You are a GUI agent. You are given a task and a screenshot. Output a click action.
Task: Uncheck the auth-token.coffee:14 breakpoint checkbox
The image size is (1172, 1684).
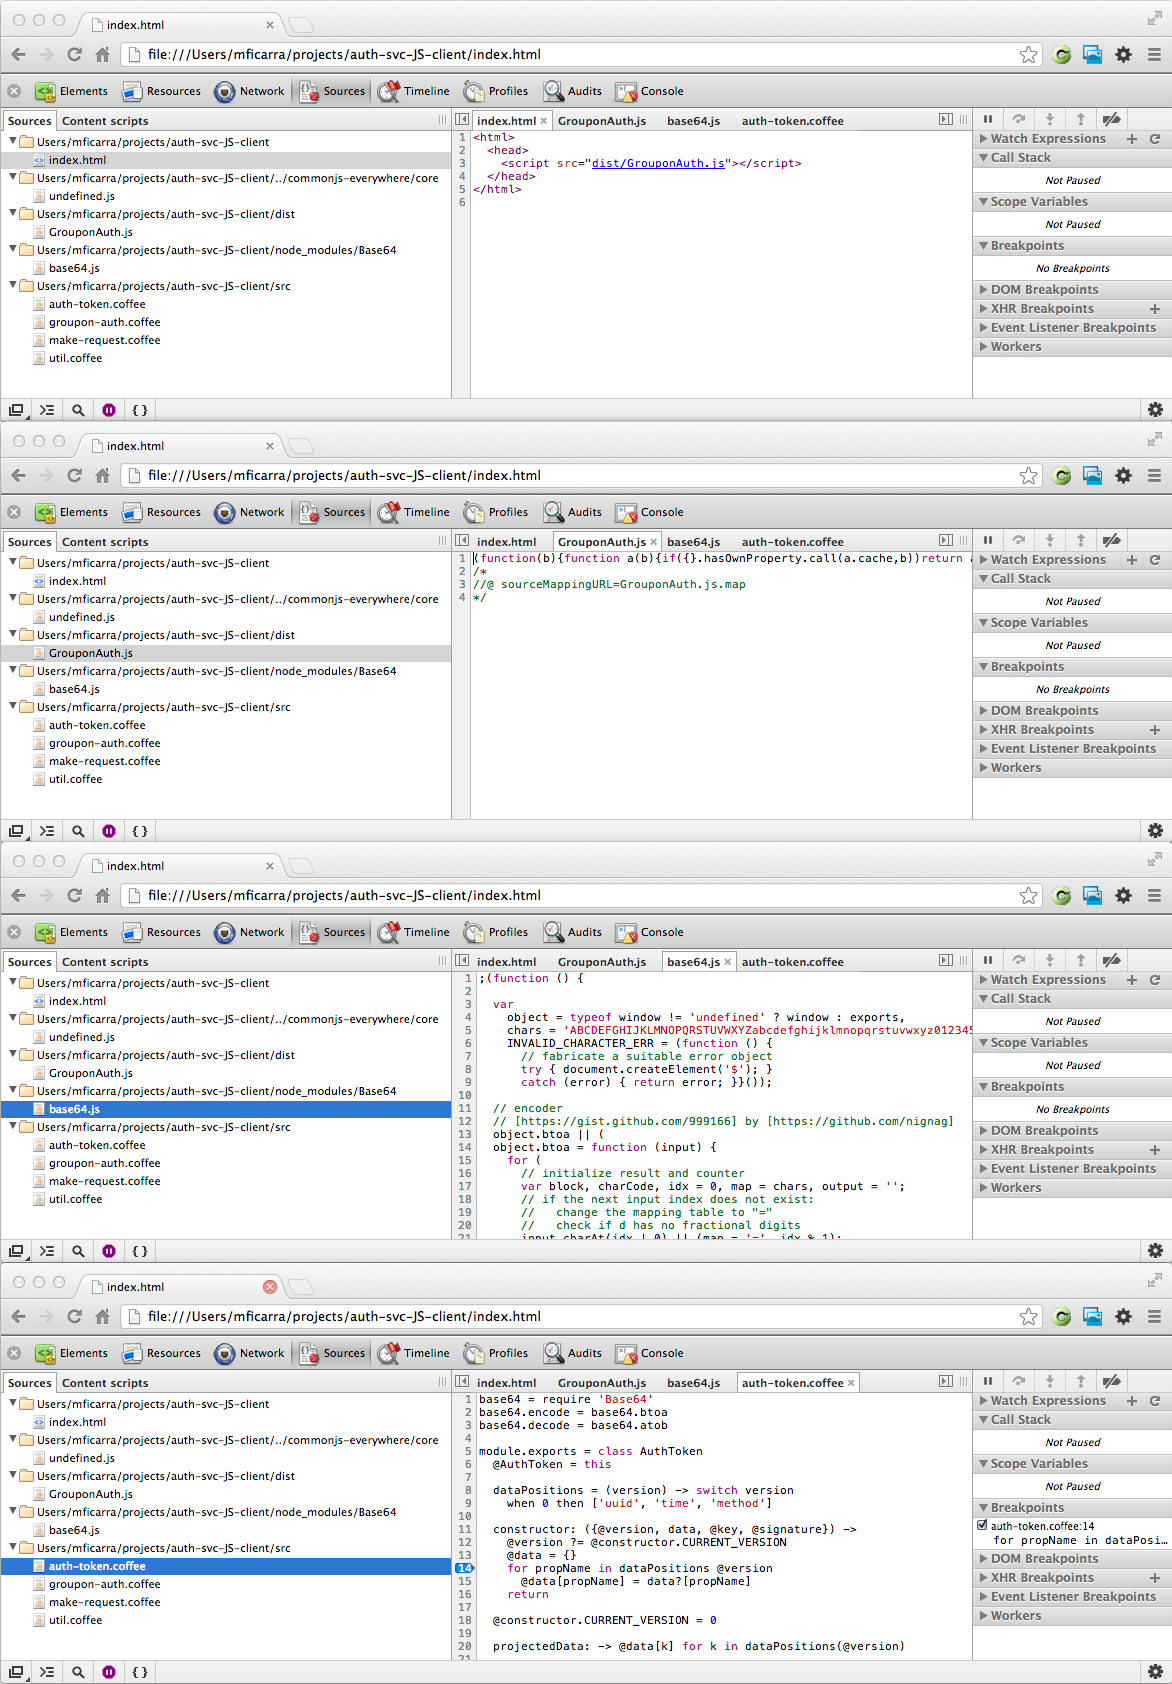point(982,1525)
